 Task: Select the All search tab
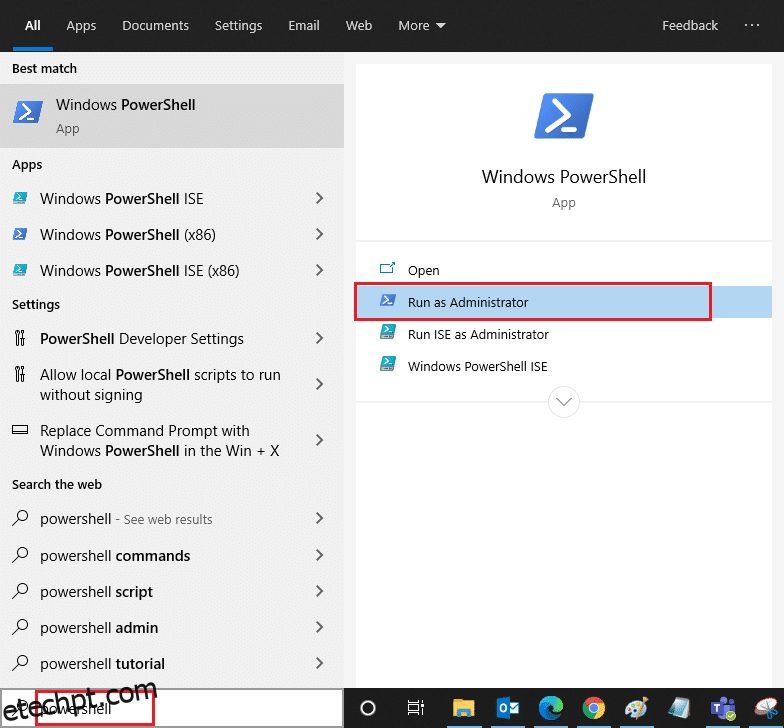click(32, 26)
